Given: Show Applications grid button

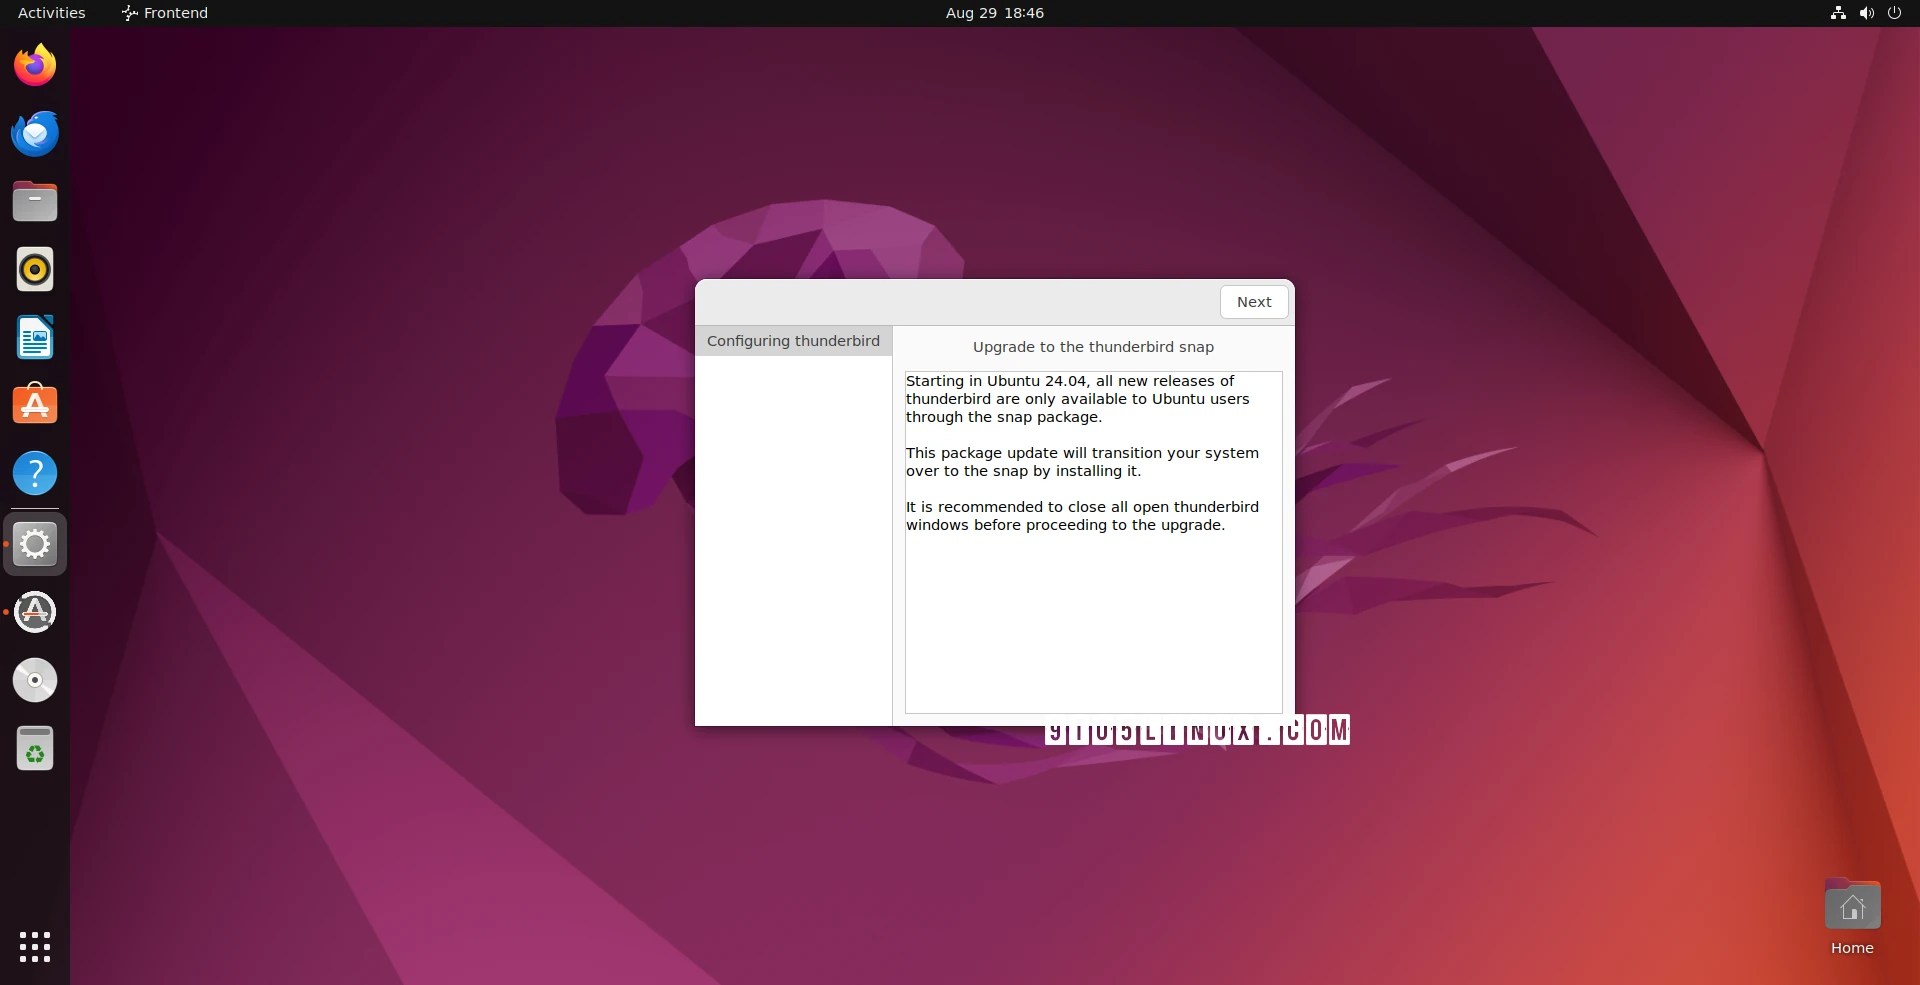Looking at the screenshot, I should (x=35, y=947).
